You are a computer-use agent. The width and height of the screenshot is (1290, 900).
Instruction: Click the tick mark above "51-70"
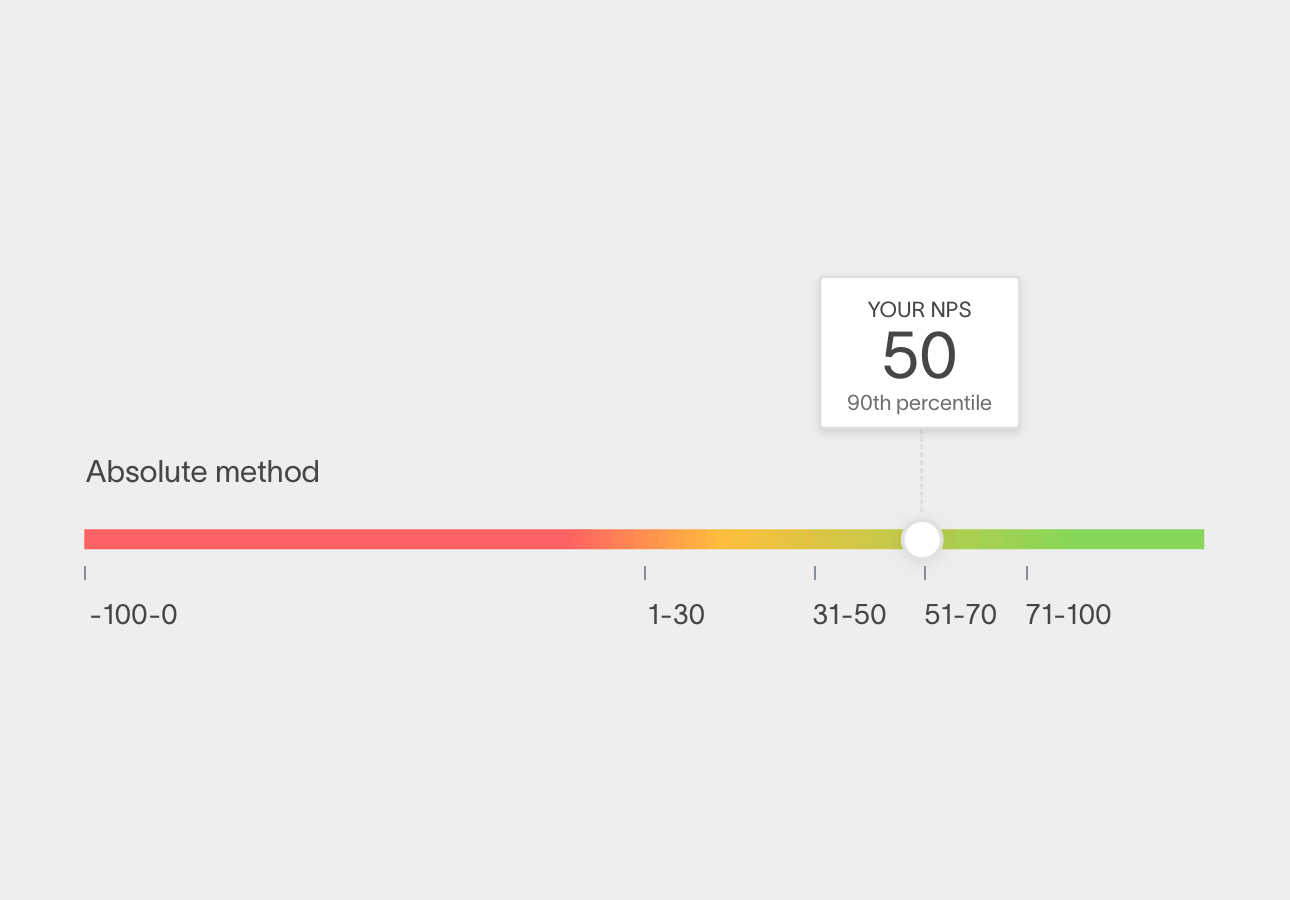coord(925,573)
